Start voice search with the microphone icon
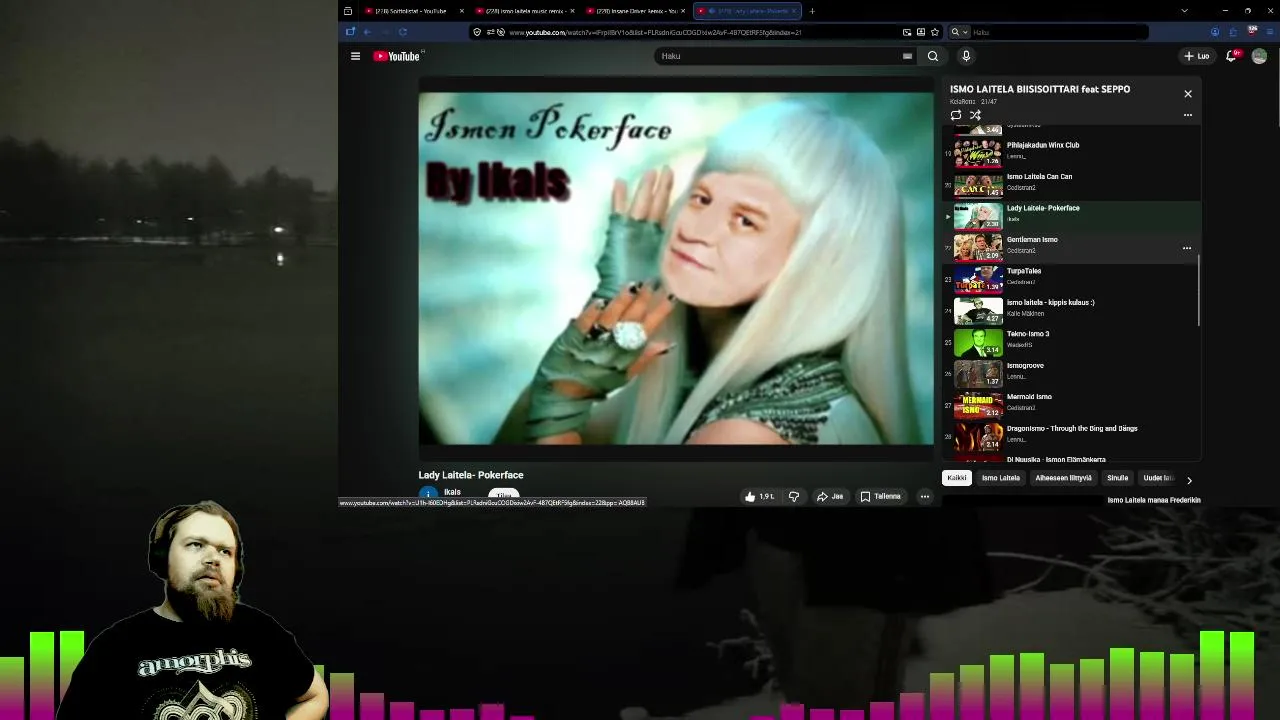The width and height of the screenshot is (1280, 720). tap(965, 56)
